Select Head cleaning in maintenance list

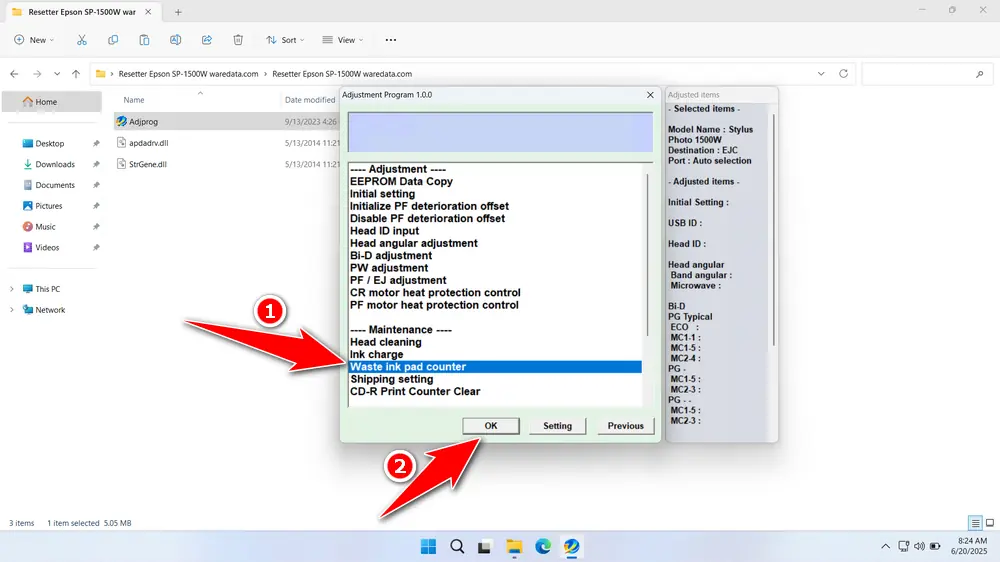click(x=385, y=342)
